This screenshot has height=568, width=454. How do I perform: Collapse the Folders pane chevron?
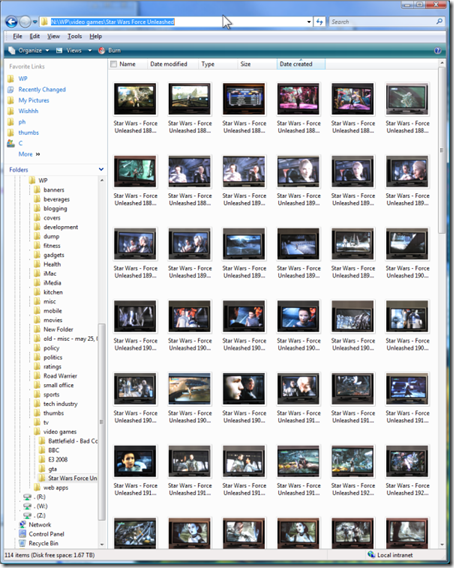(x=101, y=169)
